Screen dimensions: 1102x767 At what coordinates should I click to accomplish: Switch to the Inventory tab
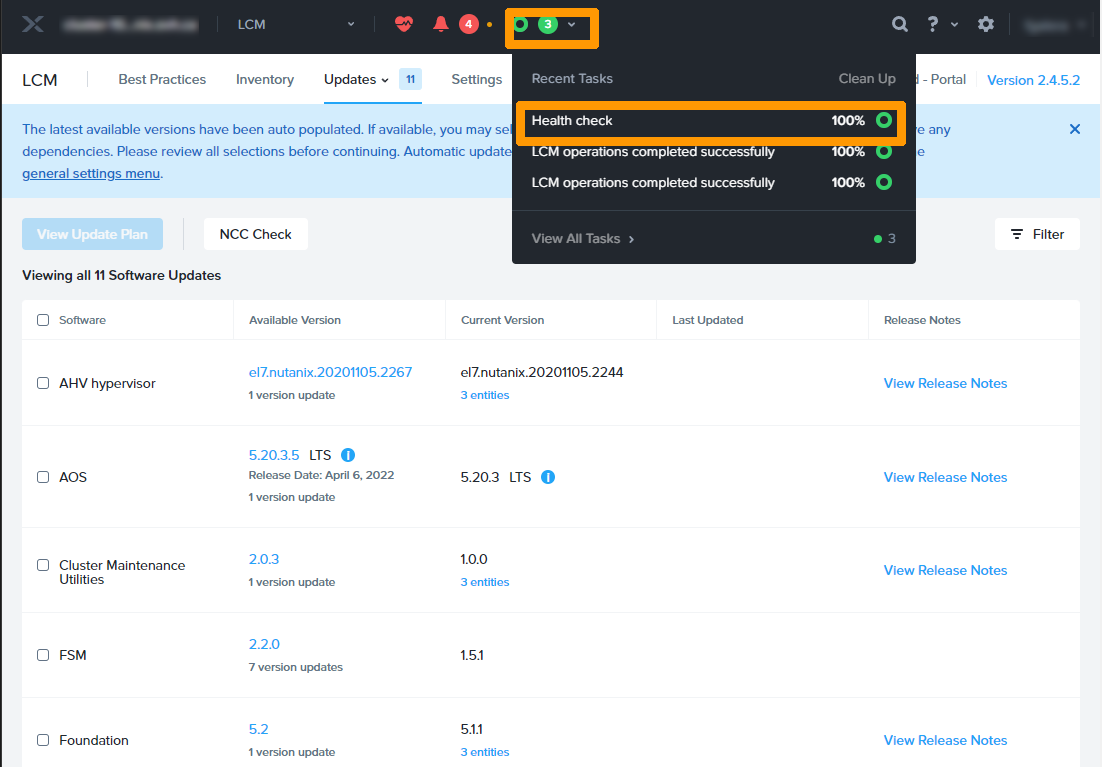tap(265, 79)
